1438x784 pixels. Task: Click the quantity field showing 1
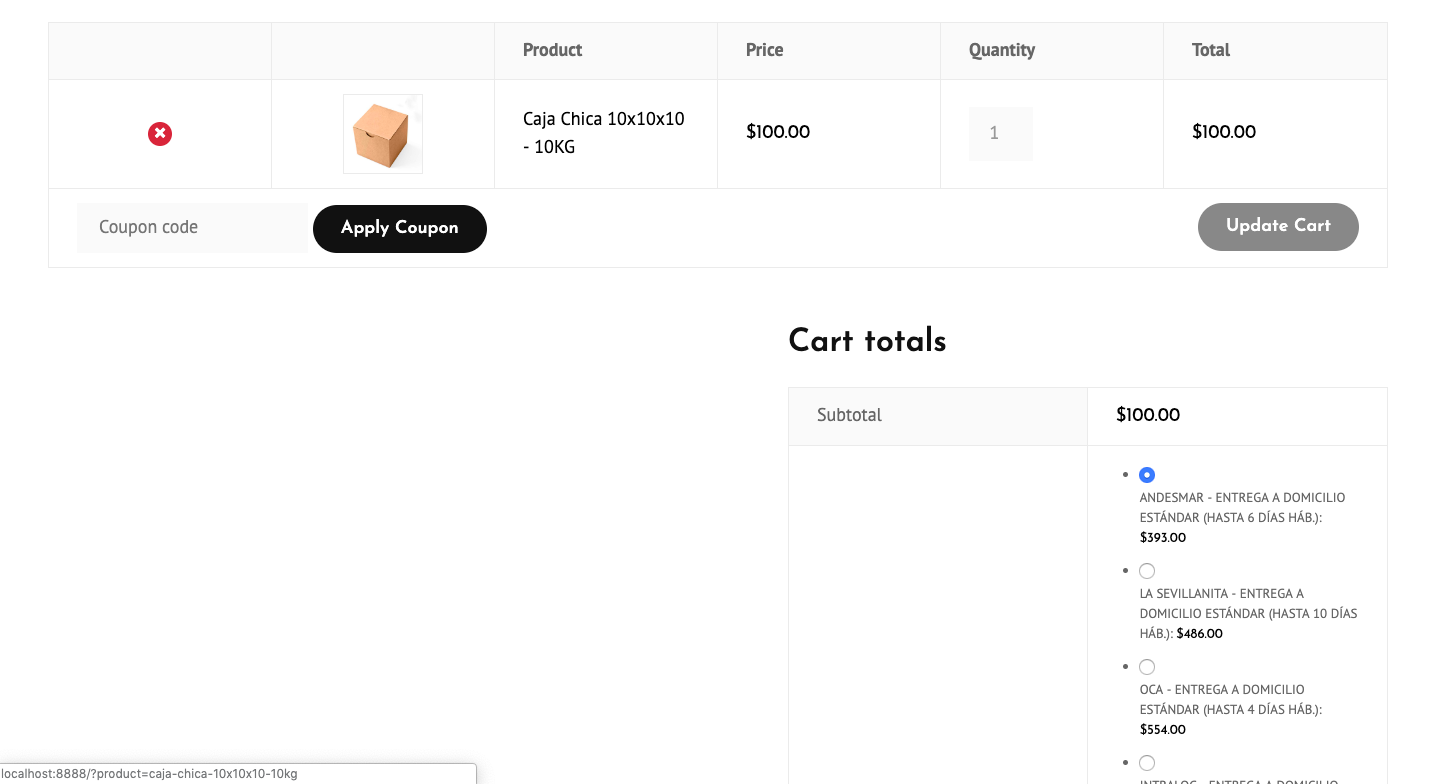[x=1001, y=133]
